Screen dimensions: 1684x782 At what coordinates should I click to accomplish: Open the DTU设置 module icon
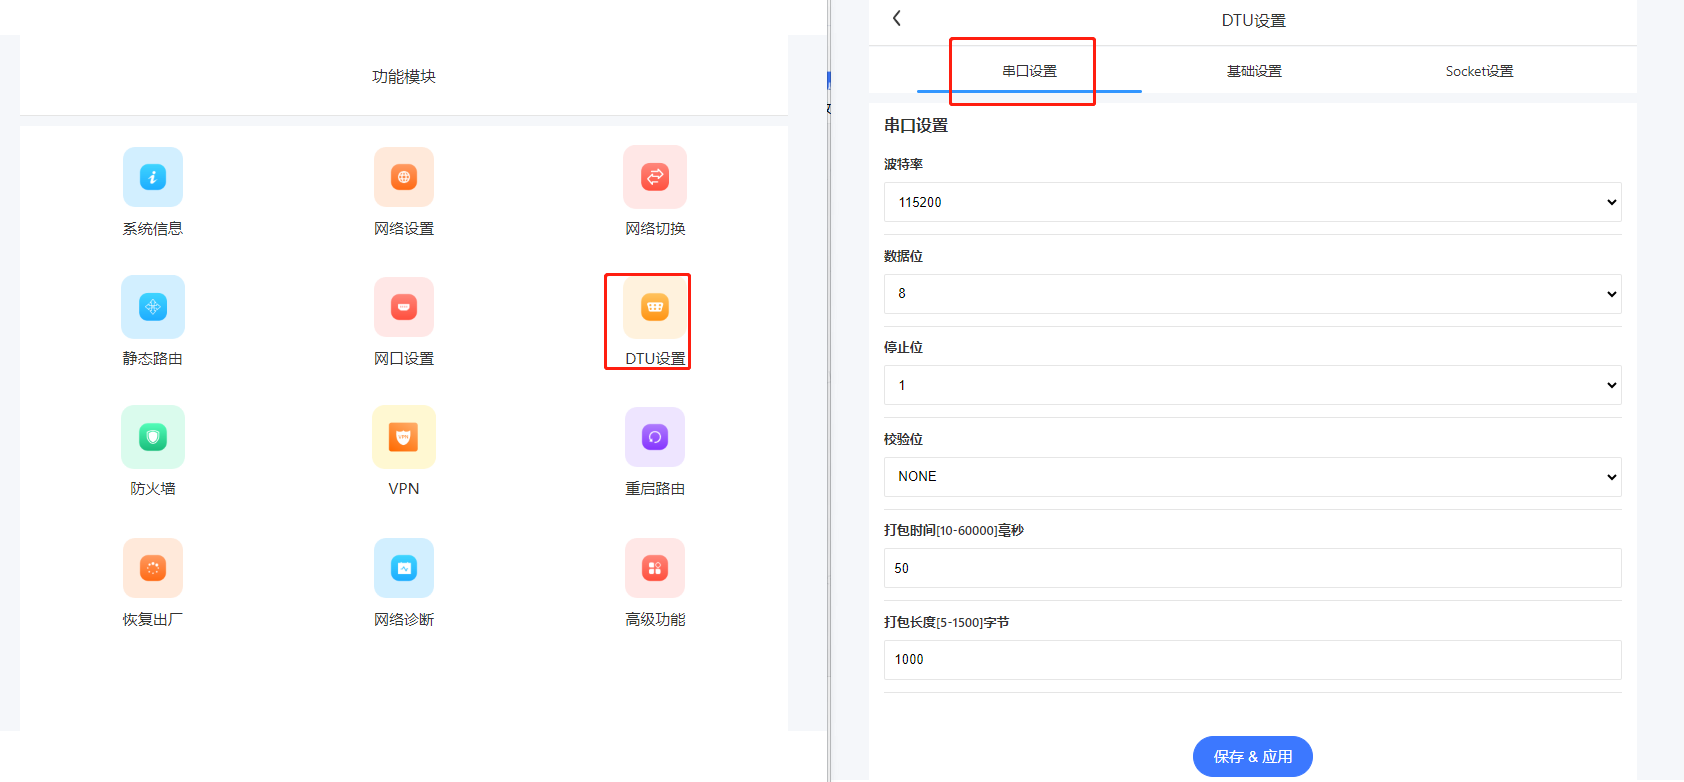point(655,308)
